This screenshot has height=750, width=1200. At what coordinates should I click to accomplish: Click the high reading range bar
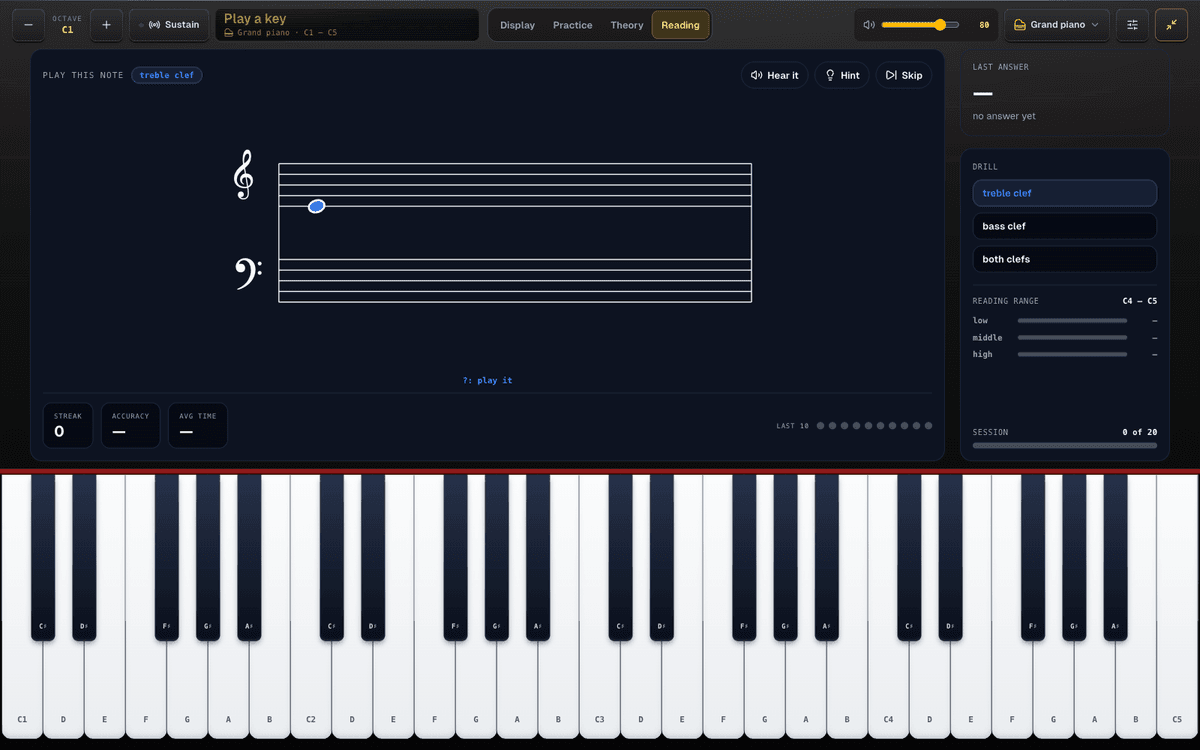[1072, 354]
